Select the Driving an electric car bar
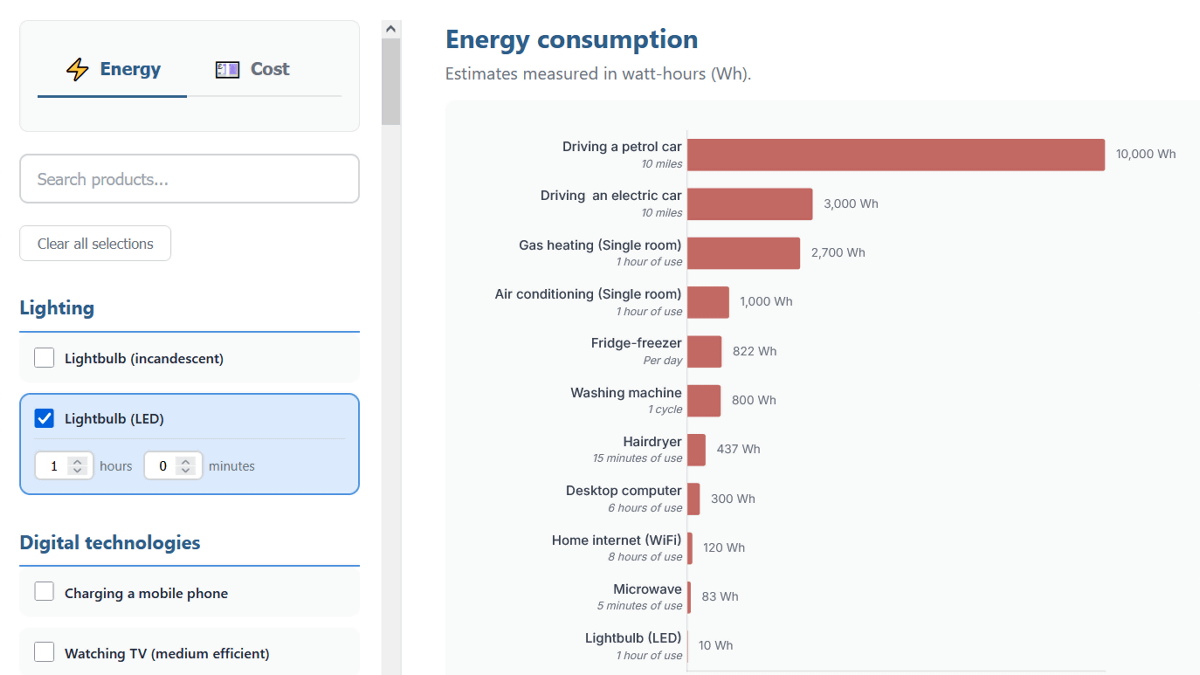Screen dimensions: 1200x675 (749, 203)
